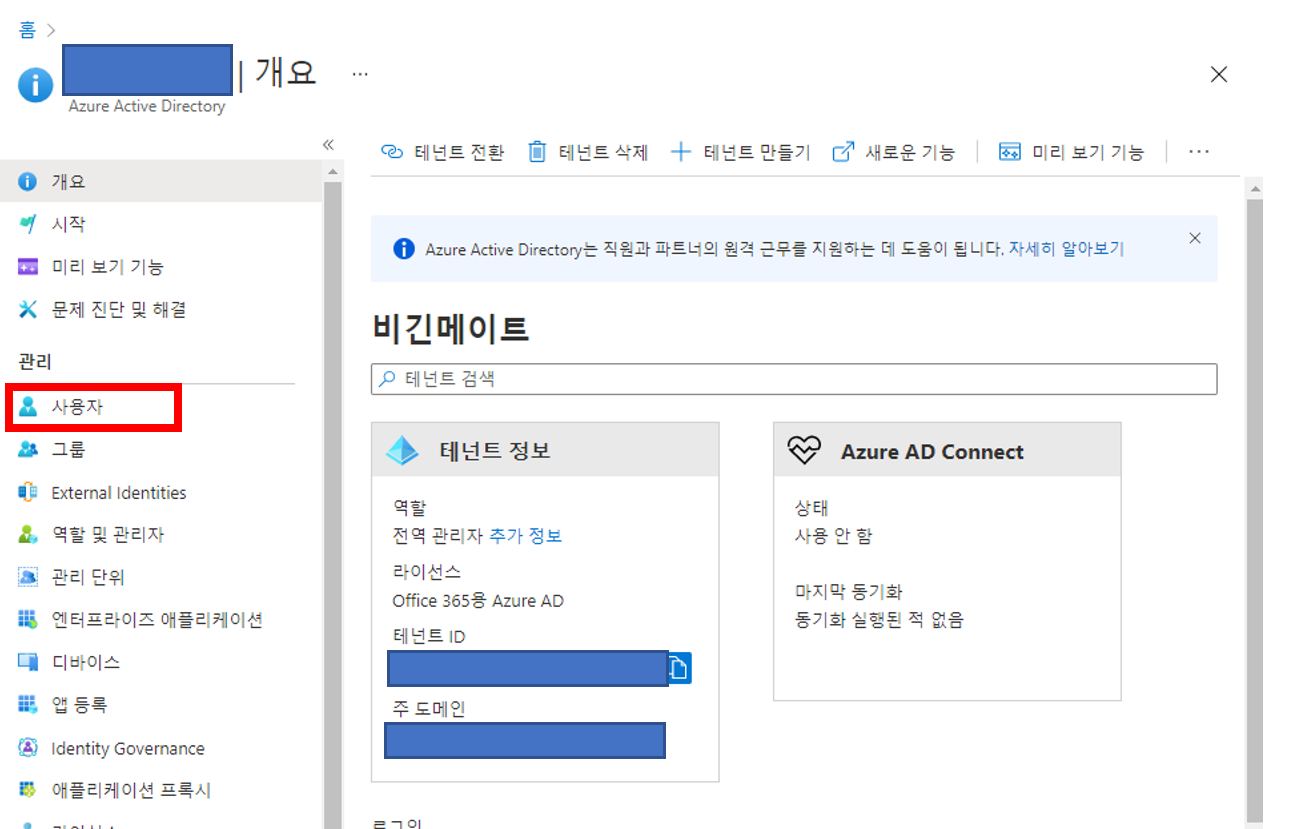The width and height of the screenshot is (1297, 829).
Task: Select the 전역 관리자 role text
Action: (x=438, y=536)
